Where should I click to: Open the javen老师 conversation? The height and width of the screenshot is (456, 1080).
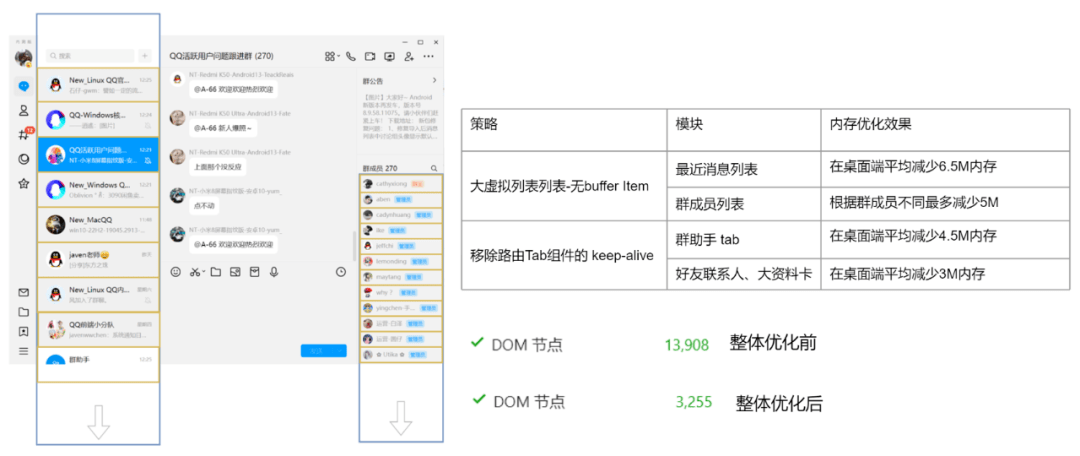(98, 260)
